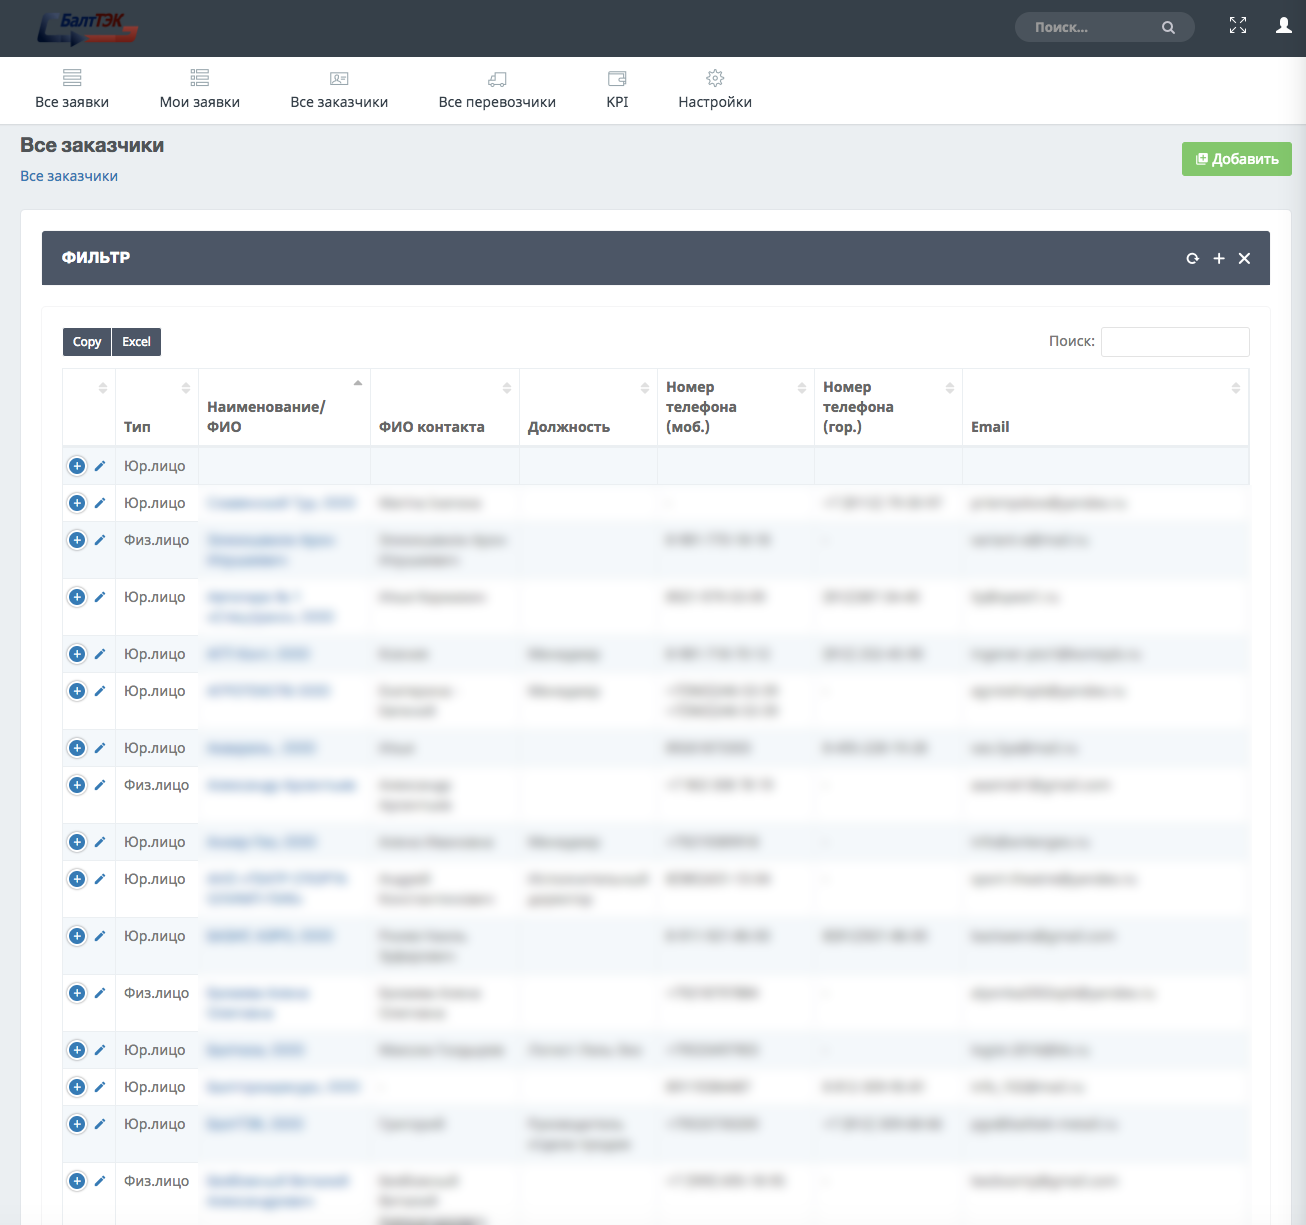Viewport: 1306px width, 1225px height.
Task: Open Настройки with gear icon
Action: pyautogui.click(x=715, y=90)
